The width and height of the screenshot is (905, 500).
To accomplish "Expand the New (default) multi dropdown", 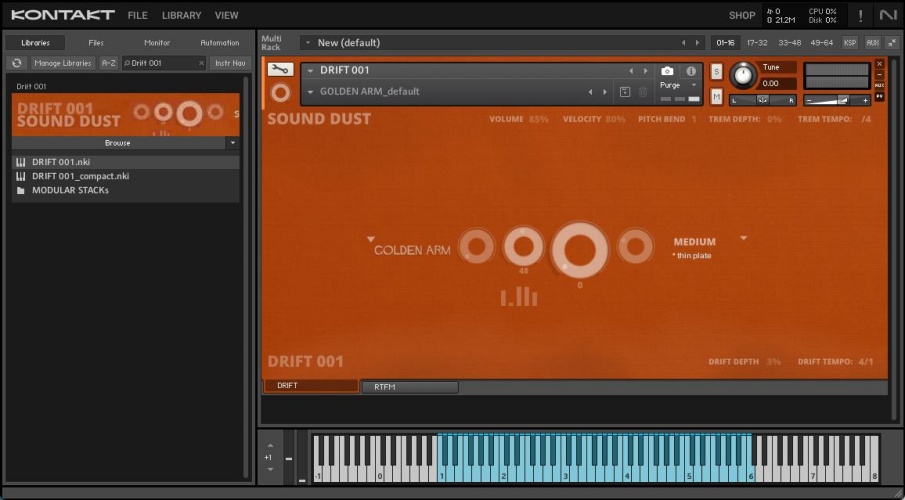I will pos(306,43).
